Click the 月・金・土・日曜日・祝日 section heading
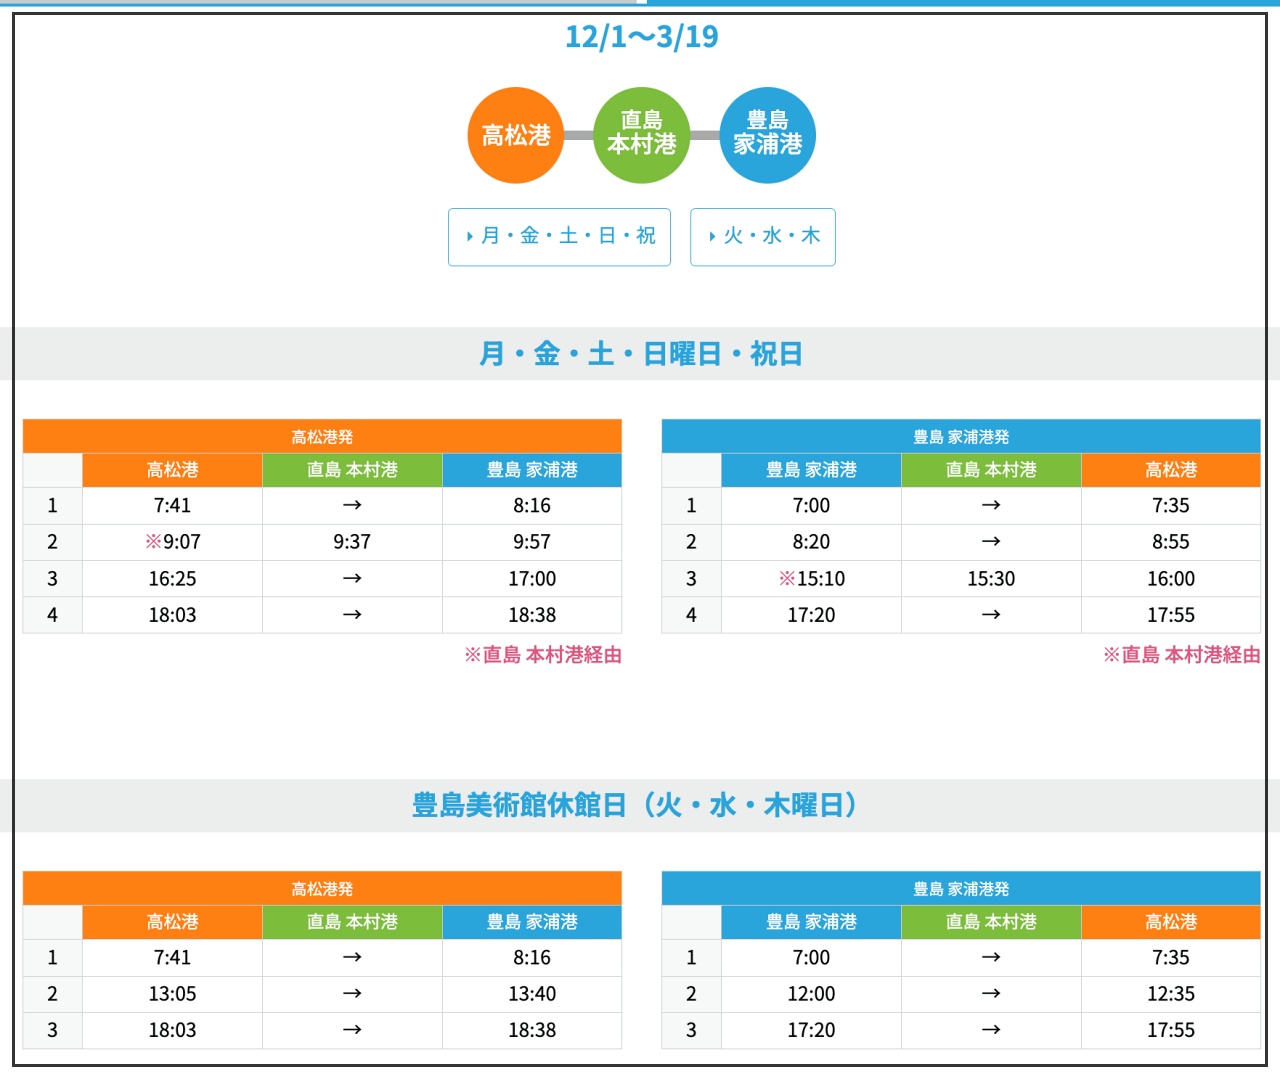This screenshot has width=1280, height=1079. [640, 354]
